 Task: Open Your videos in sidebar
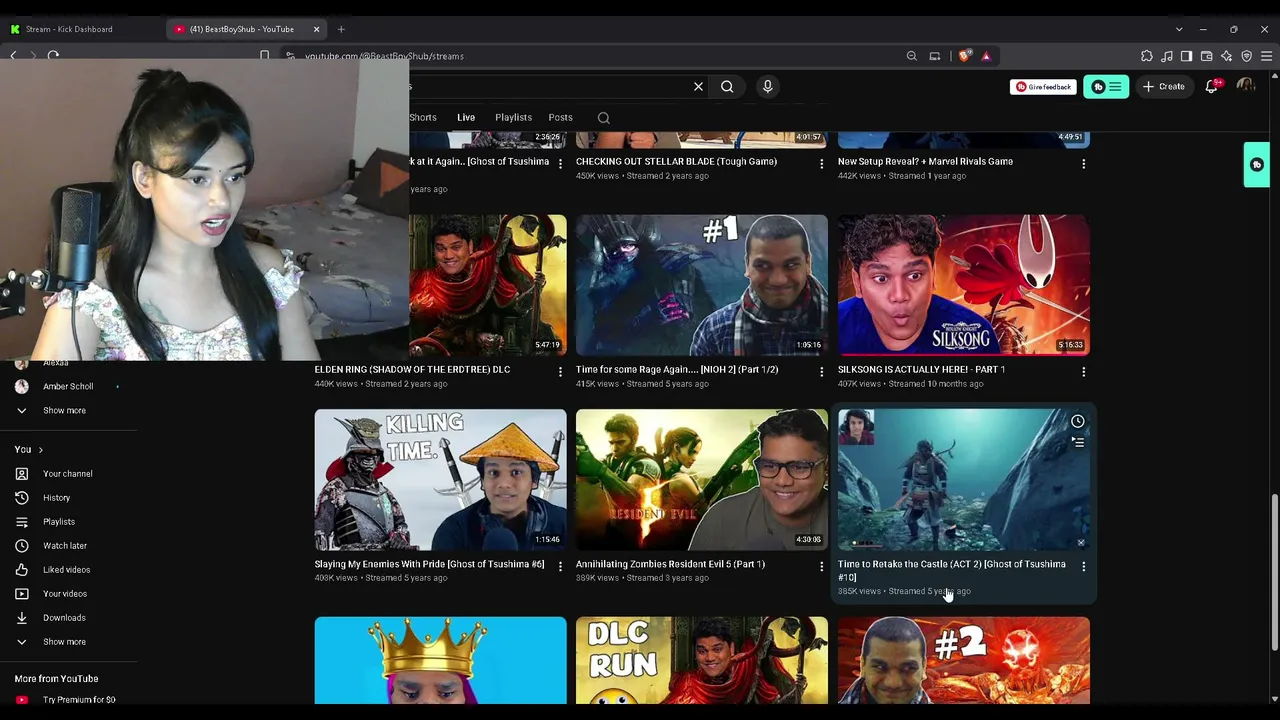pos(64,594)
